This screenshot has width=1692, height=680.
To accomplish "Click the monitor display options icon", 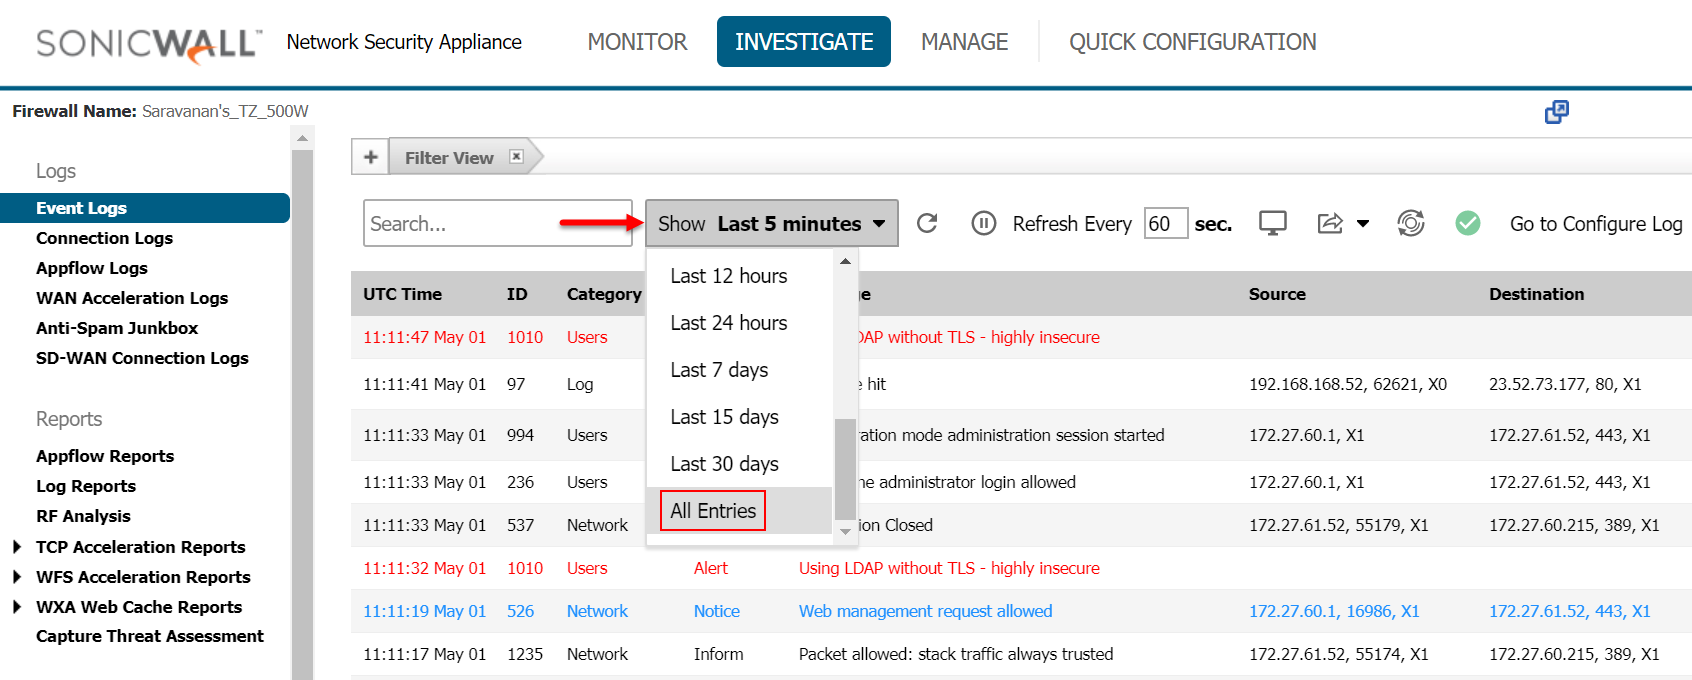I will 1272,223.
